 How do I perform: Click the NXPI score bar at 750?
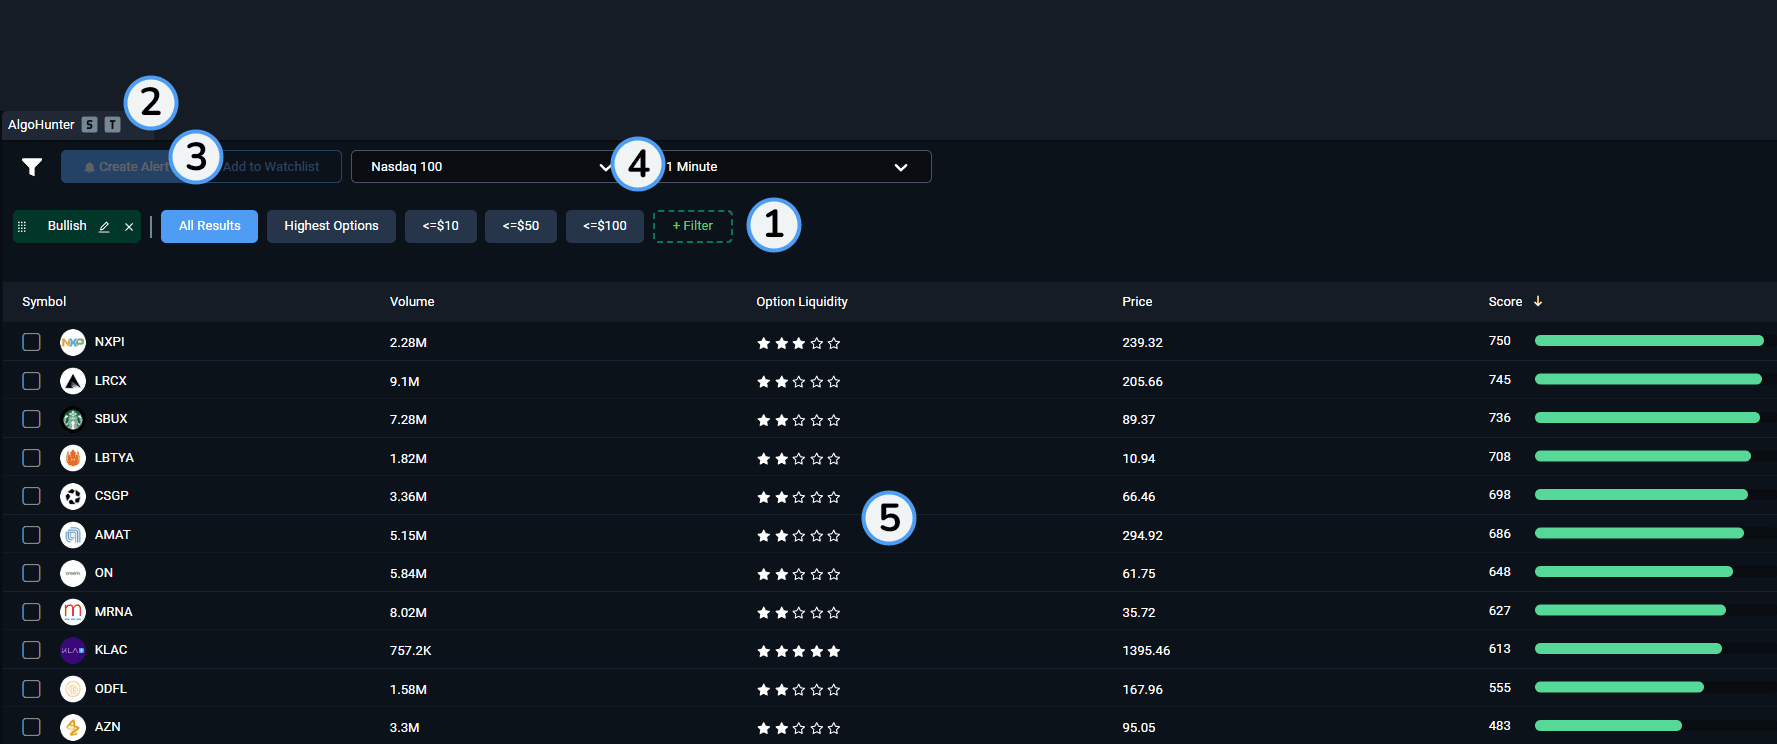1649,341
